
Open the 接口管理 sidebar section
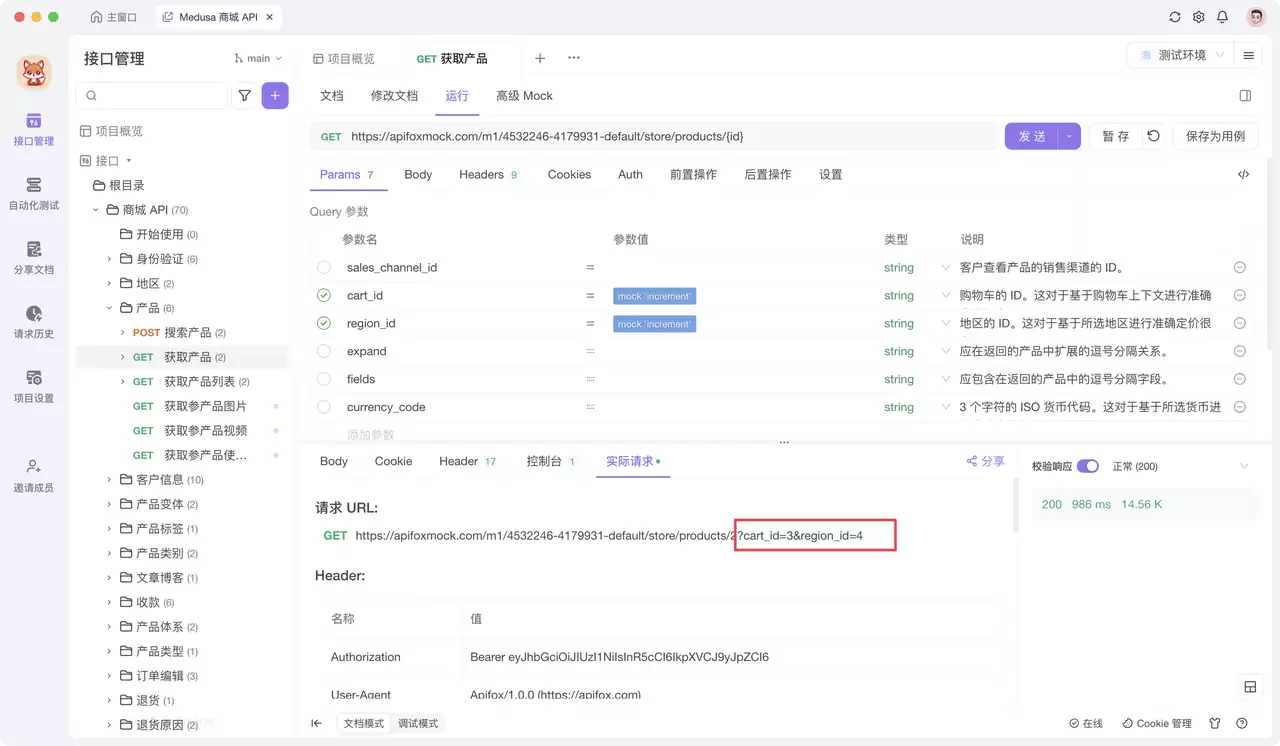tap(34, 129)
